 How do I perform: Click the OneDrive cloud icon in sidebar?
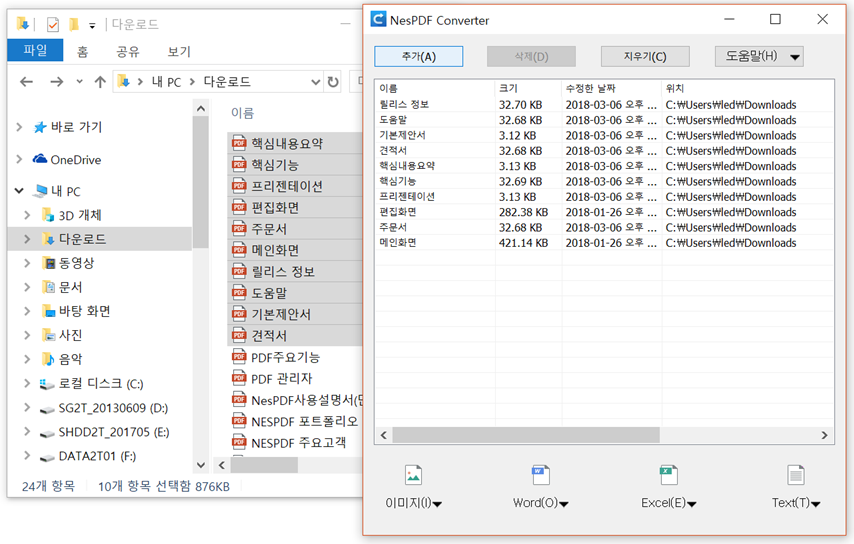pyautogui.click(x=40, y=159)
